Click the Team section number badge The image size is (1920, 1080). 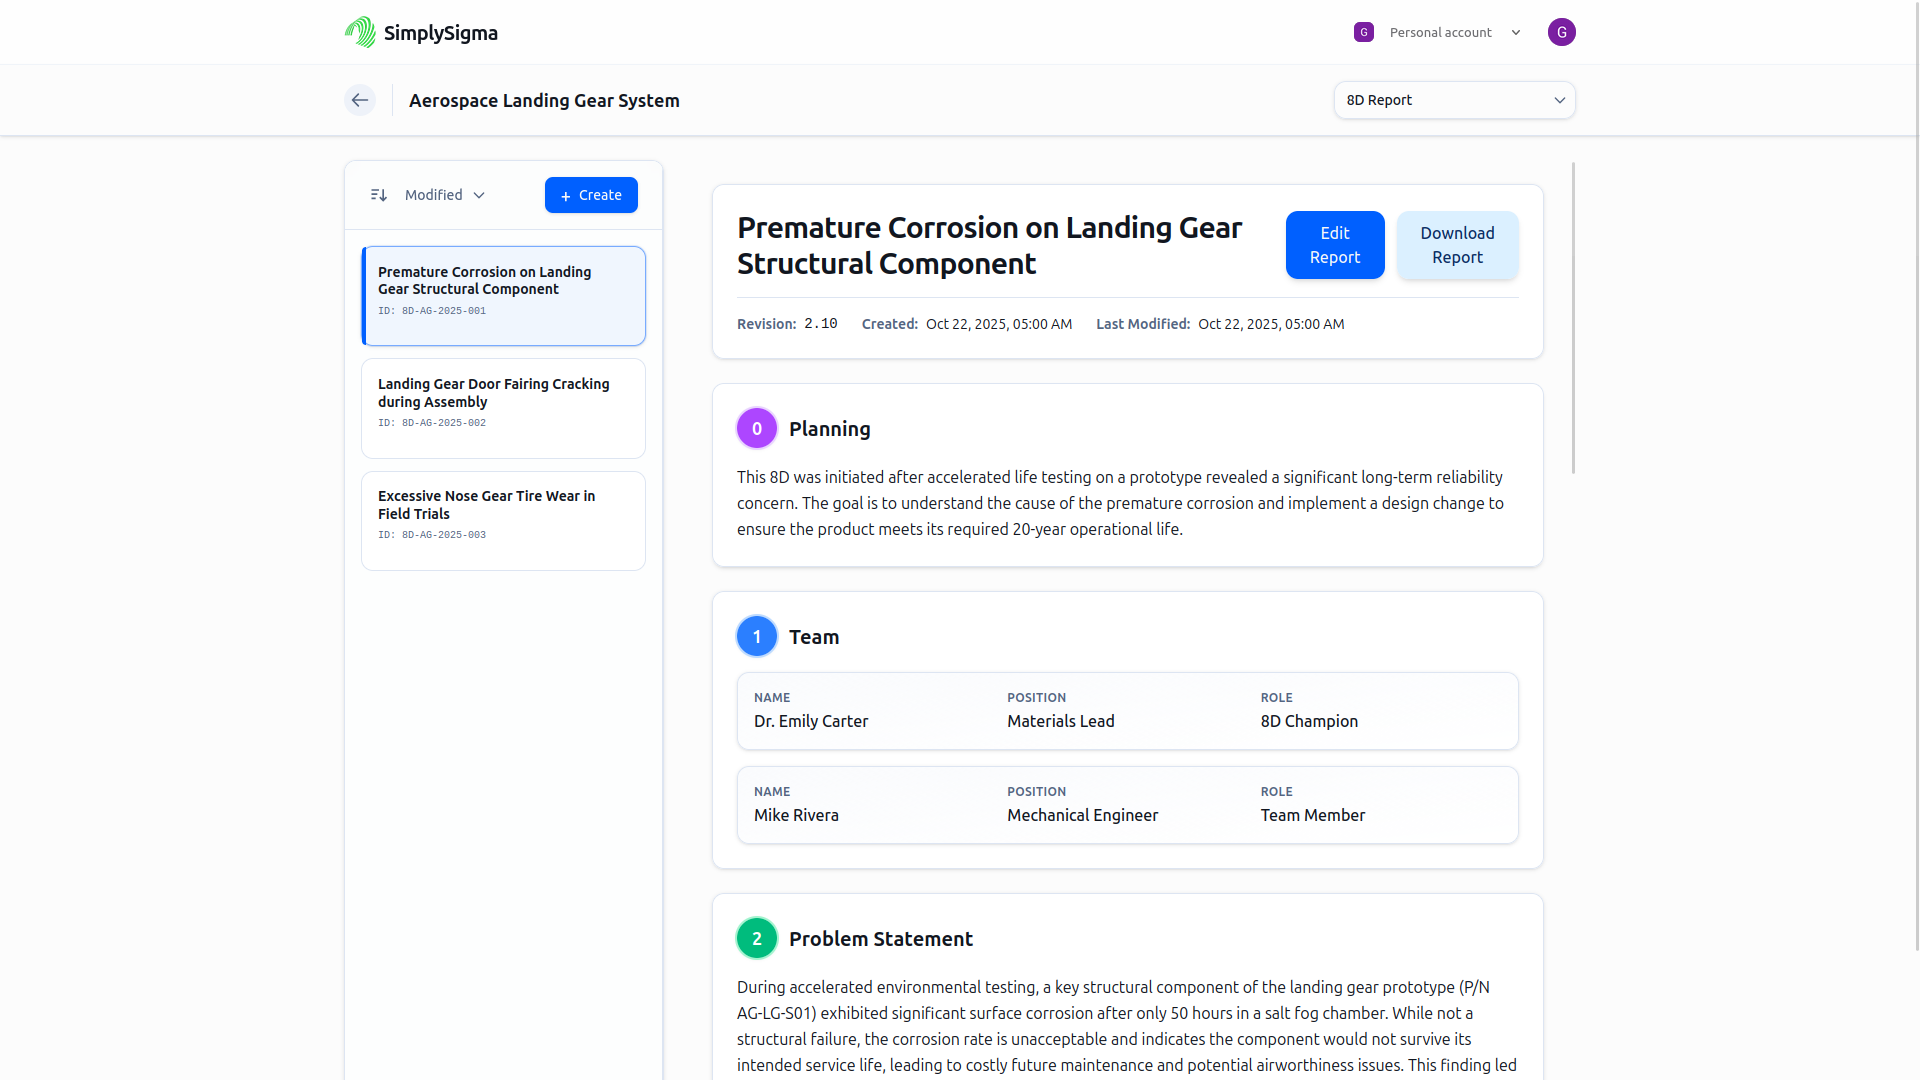coord(757,636)
